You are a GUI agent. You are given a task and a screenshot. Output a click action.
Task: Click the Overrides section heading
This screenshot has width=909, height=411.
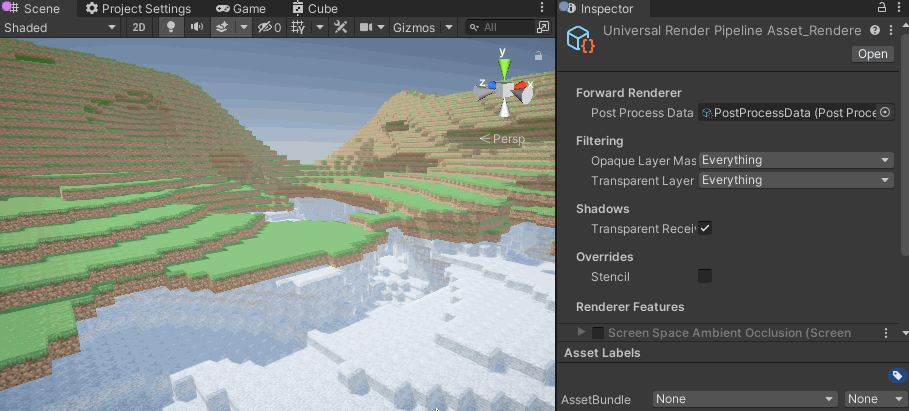(605, 256)
